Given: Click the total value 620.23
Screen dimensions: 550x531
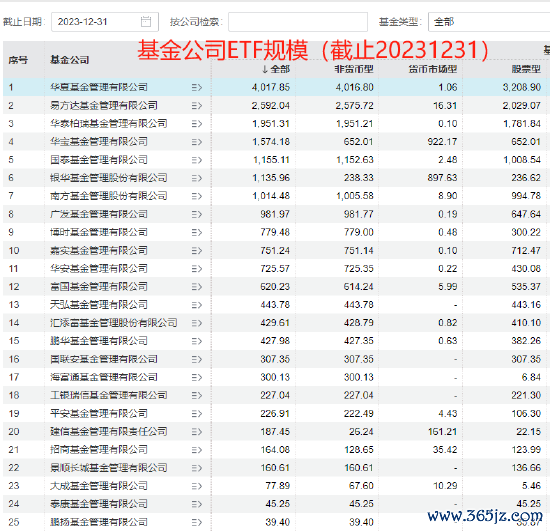Looking at the screenshot, I should point(275,287).
